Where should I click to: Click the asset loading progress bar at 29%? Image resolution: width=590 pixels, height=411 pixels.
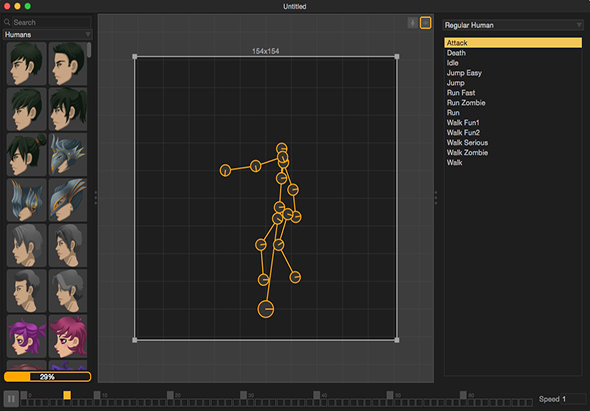[47, 377]
